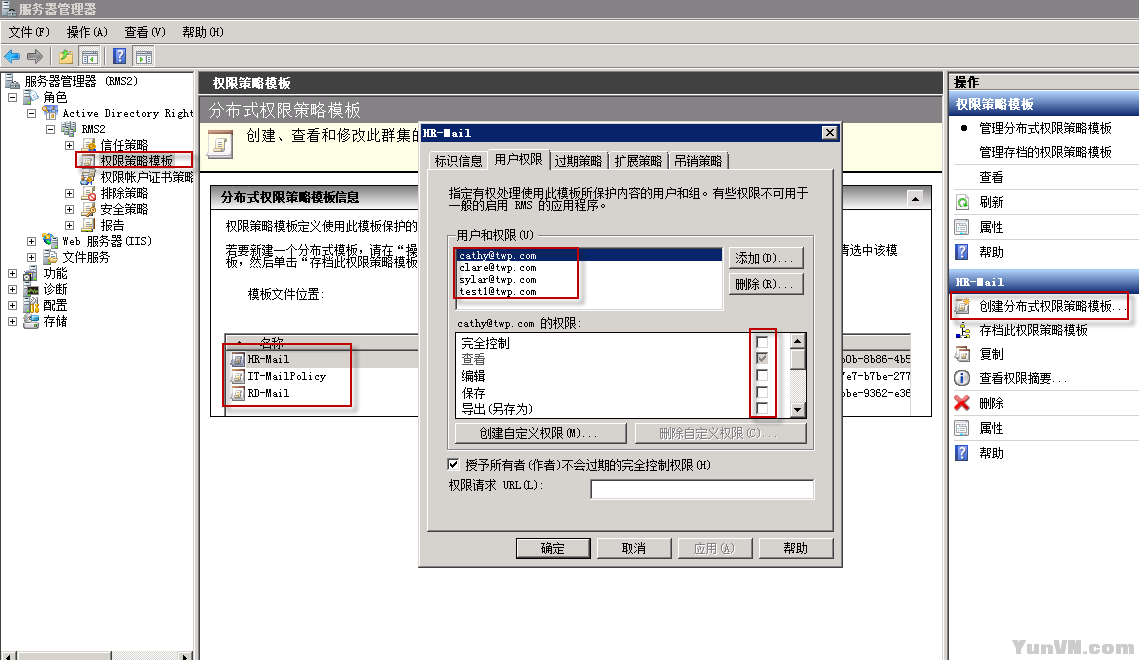Expand the 安全策略 tree node
Screen dimensions: 1139x660
69,209
